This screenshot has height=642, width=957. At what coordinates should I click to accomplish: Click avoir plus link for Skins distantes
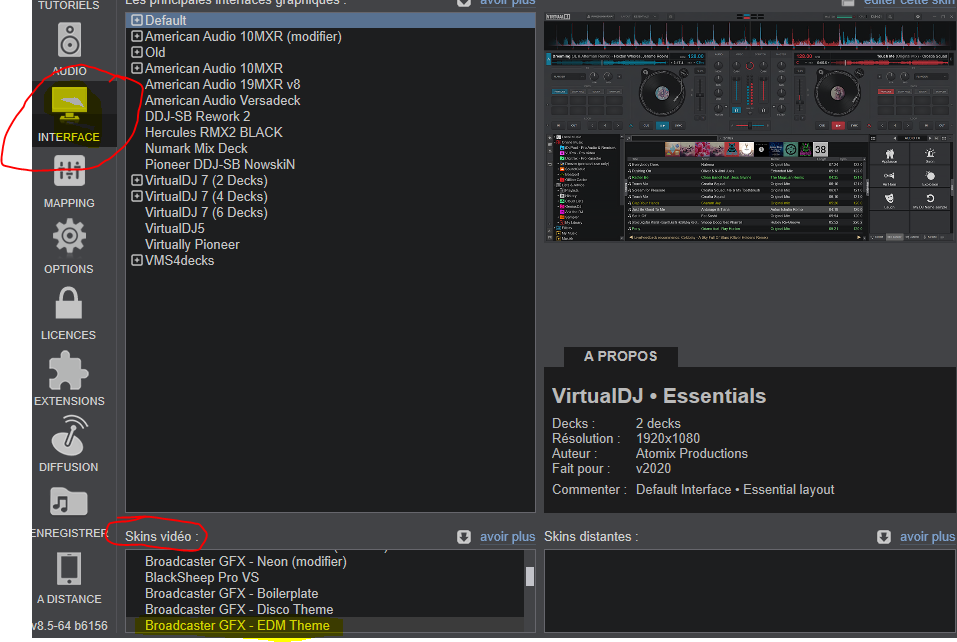click(927, 536)
